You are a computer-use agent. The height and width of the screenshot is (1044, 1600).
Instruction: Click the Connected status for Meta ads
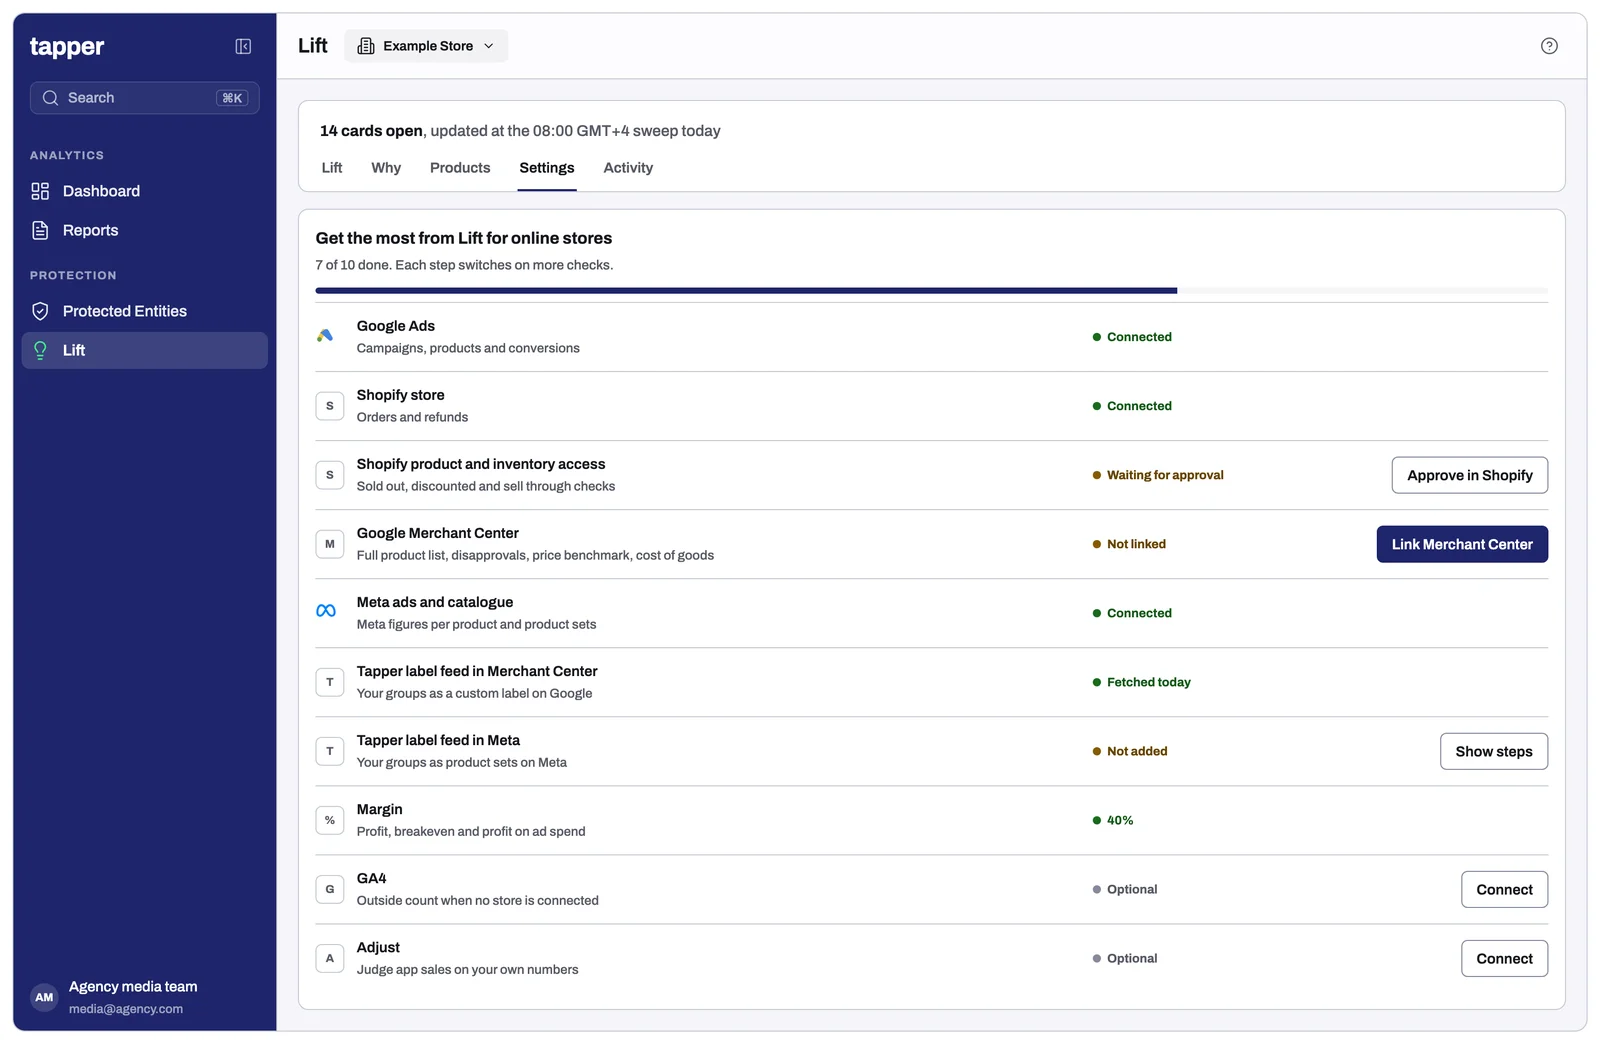point(1132,613)
